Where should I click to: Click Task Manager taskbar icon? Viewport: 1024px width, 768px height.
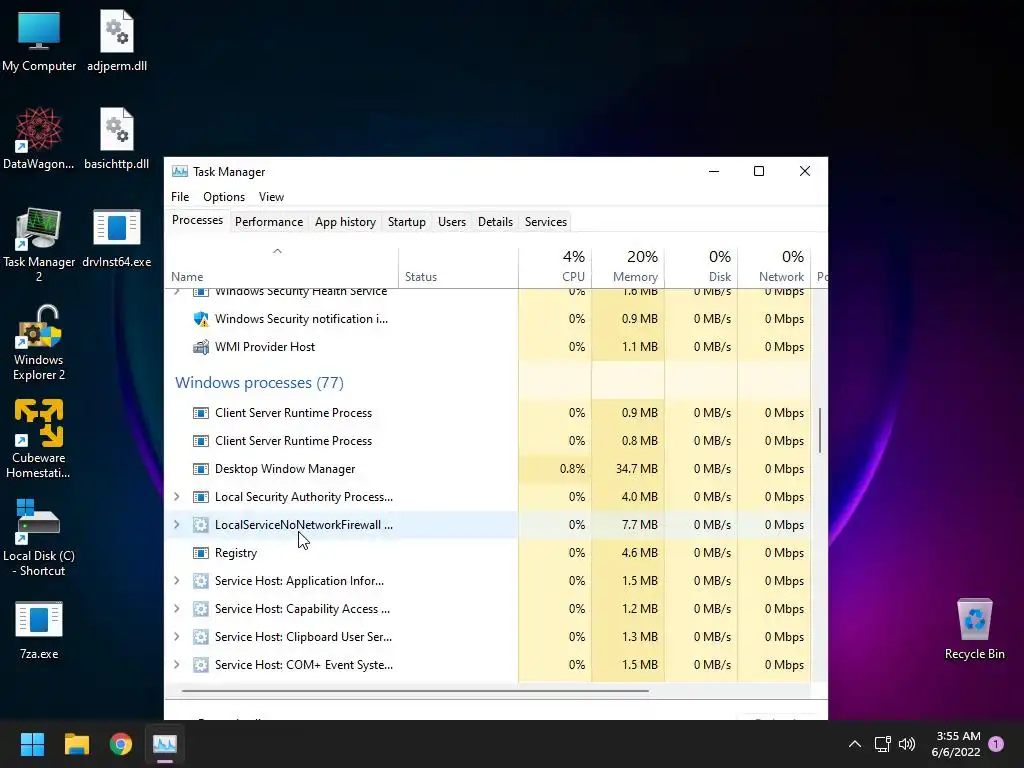coord(165,744)
